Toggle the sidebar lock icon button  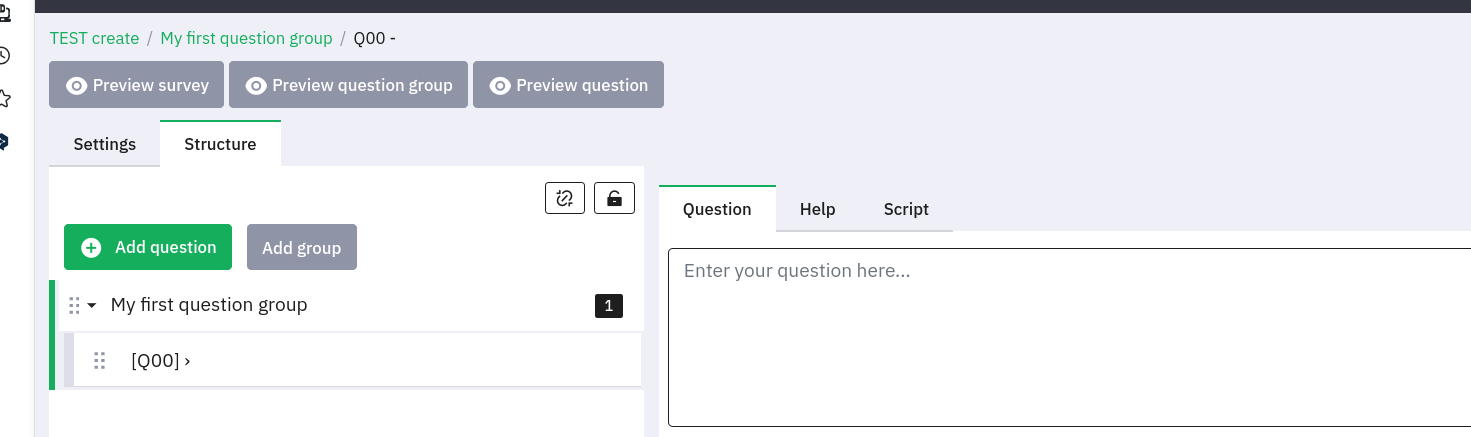coord(614,198)
